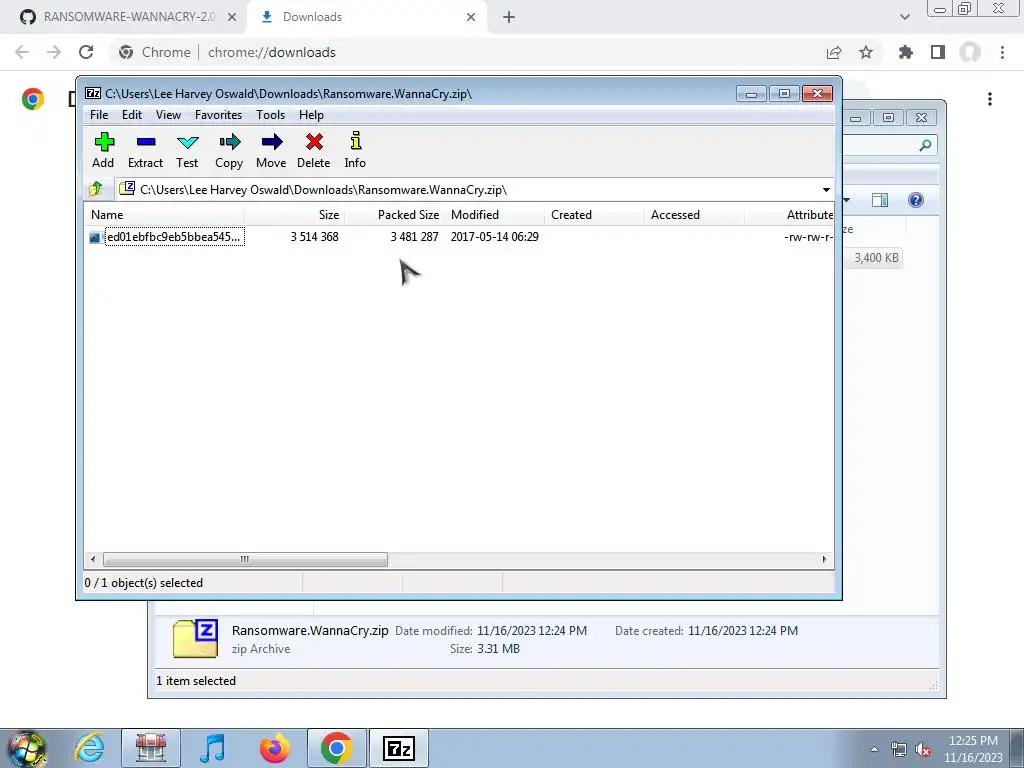
Task: Switch to 7-Zip on the taskbar
Action: point(399,748)
